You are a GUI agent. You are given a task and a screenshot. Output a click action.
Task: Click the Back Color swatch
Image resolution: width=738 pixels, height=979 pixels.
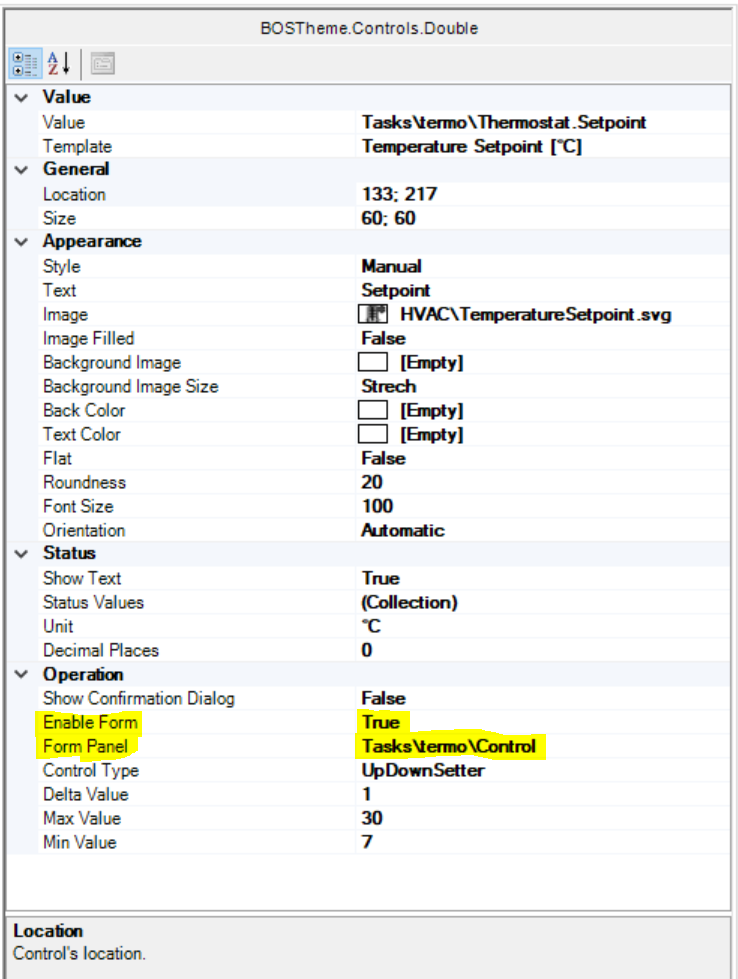point(373,410)
